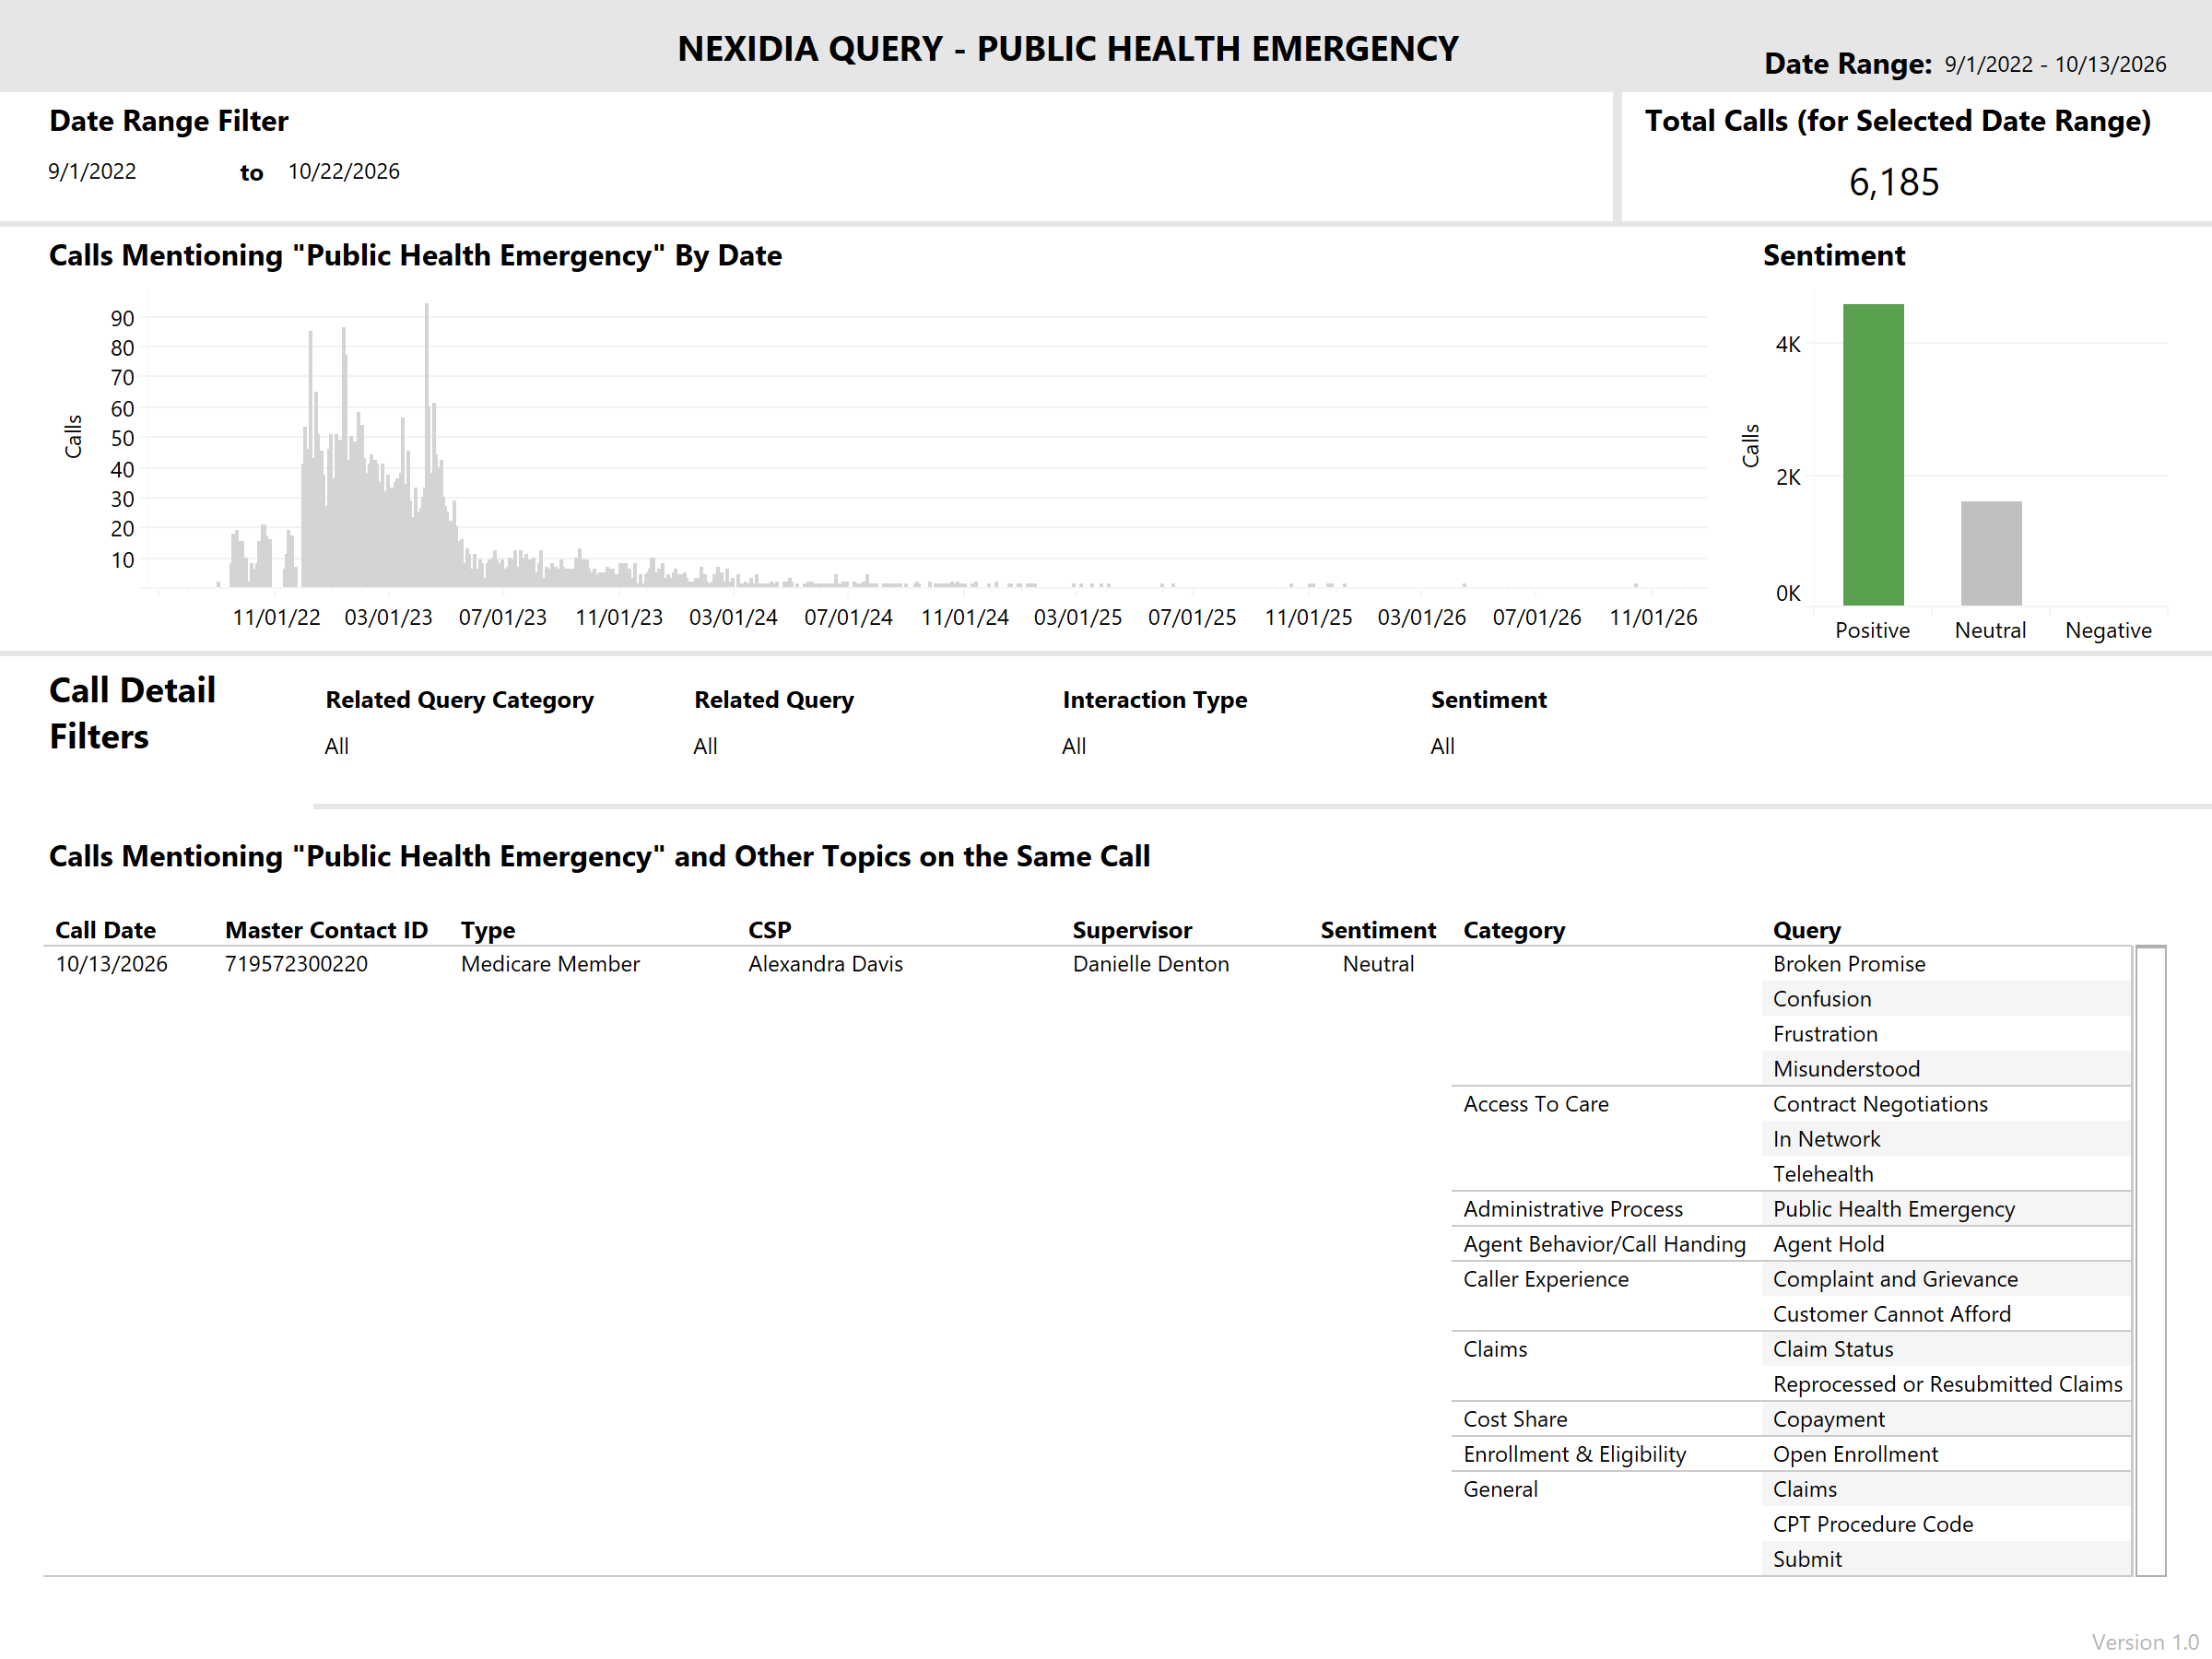Select the Open Enrollment query row
This screenshot has width=2212, height=1659.
(x=1946, y=1453)
